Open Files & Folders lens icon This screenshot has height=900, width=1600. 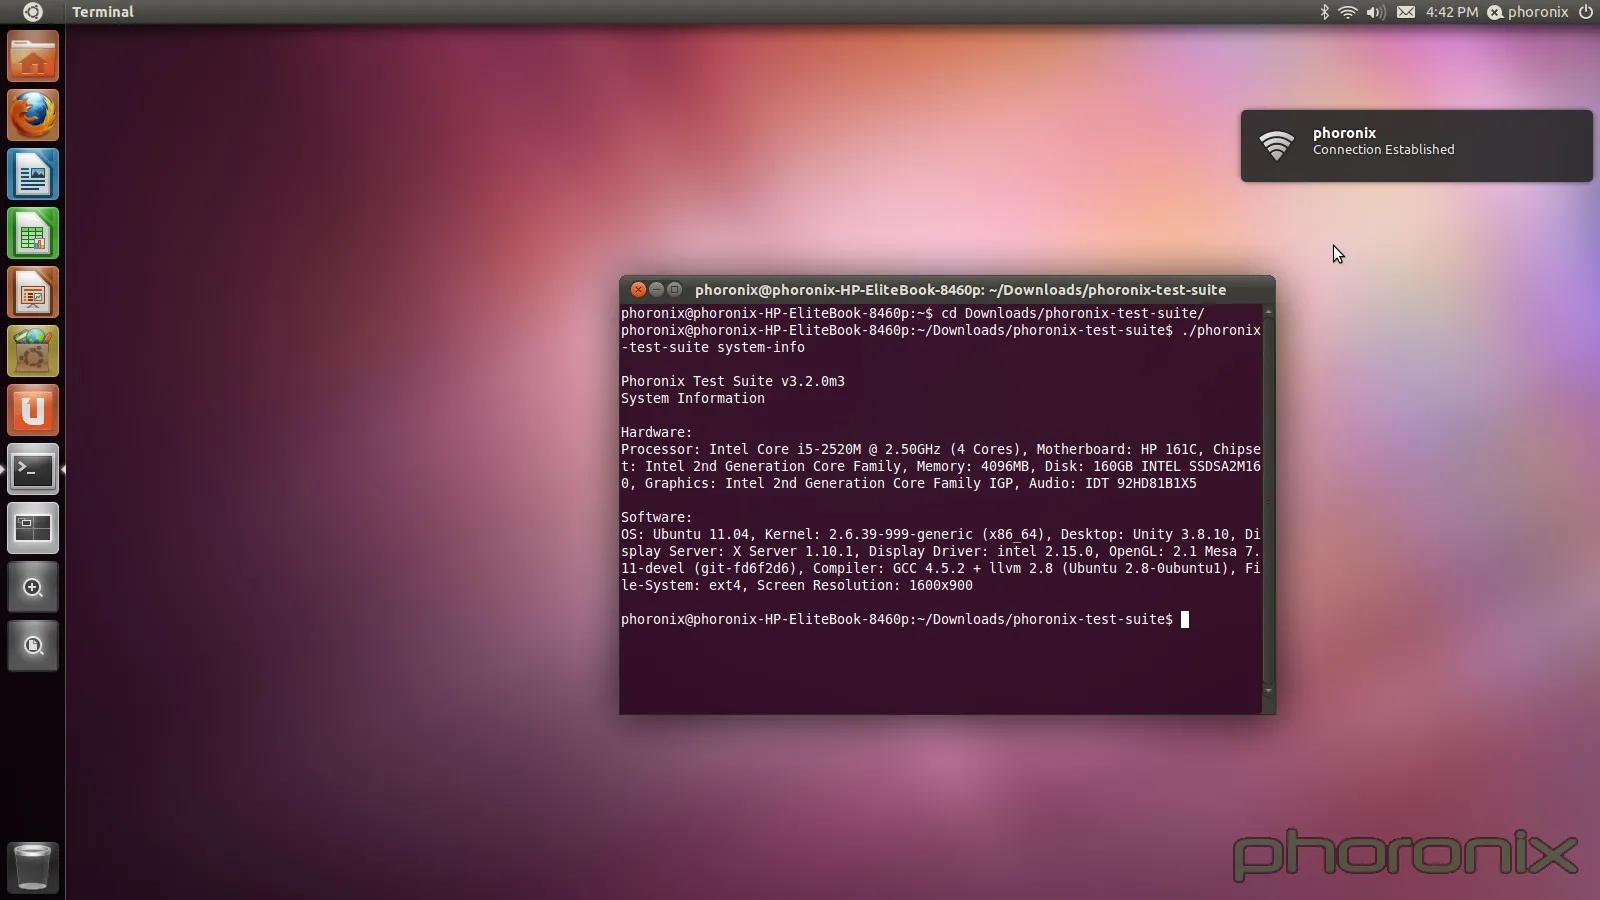[33, 646]
